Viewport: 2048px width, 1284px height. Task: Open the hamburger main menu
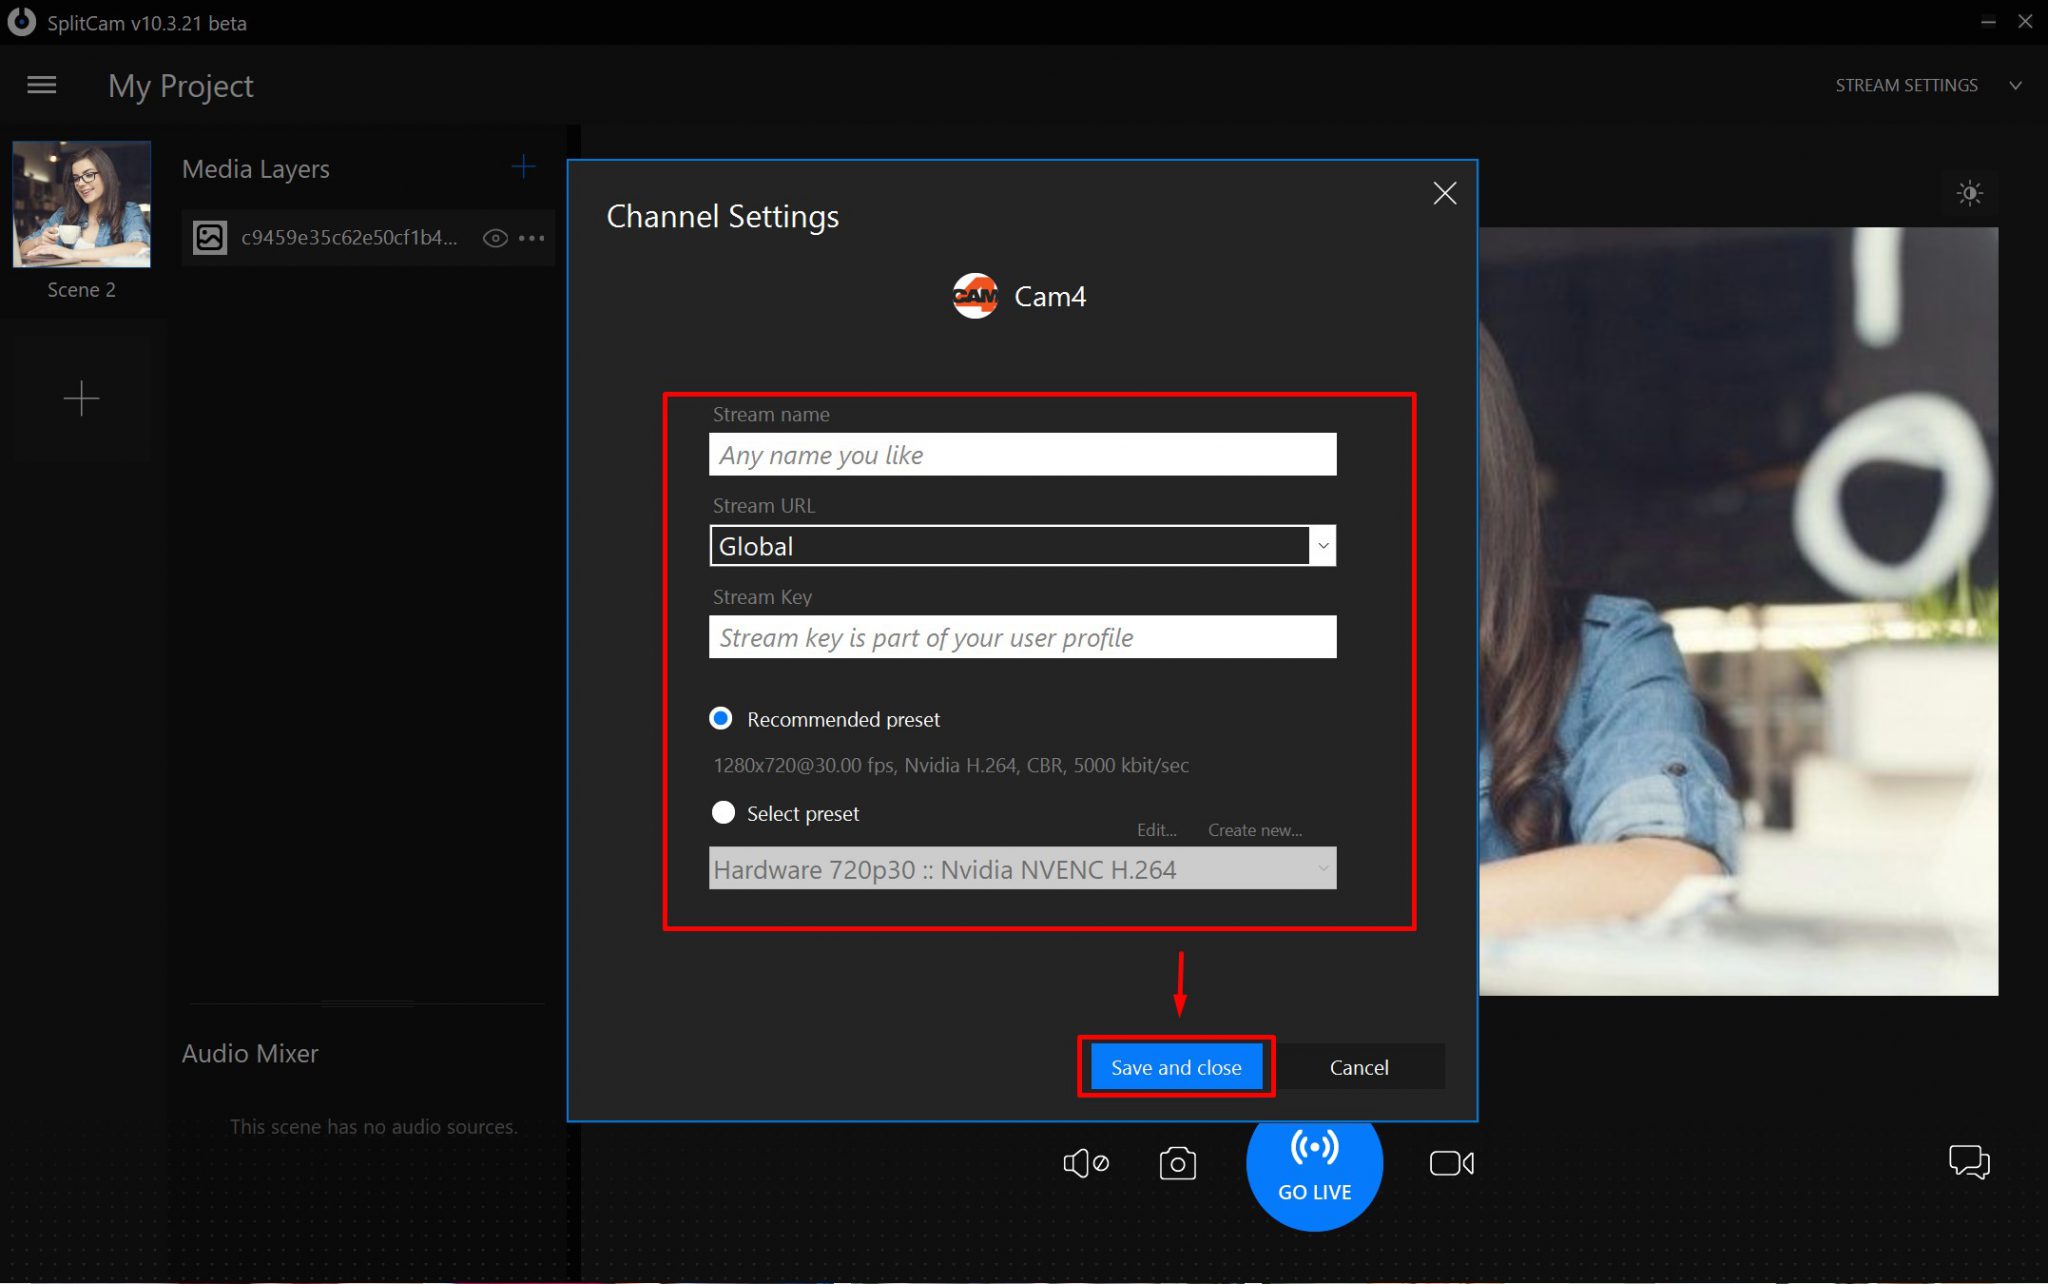click(x=41, y=85)
